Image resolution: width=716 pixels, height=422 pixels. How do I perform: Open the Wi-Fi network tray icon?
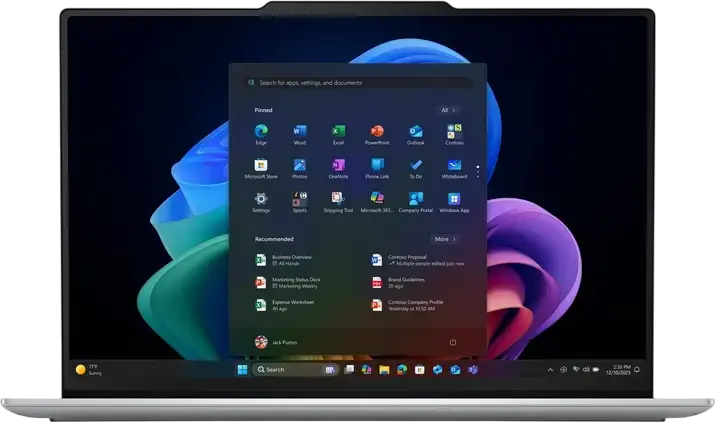[x=576, y=369]
